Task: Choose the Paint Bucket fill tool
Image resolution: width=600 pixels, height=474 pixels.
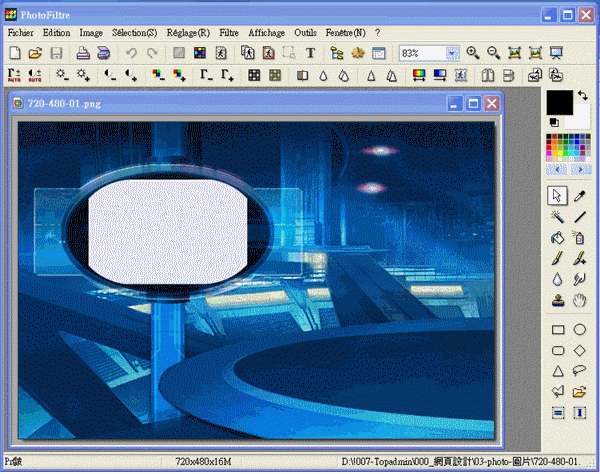Action: point(558,237)
